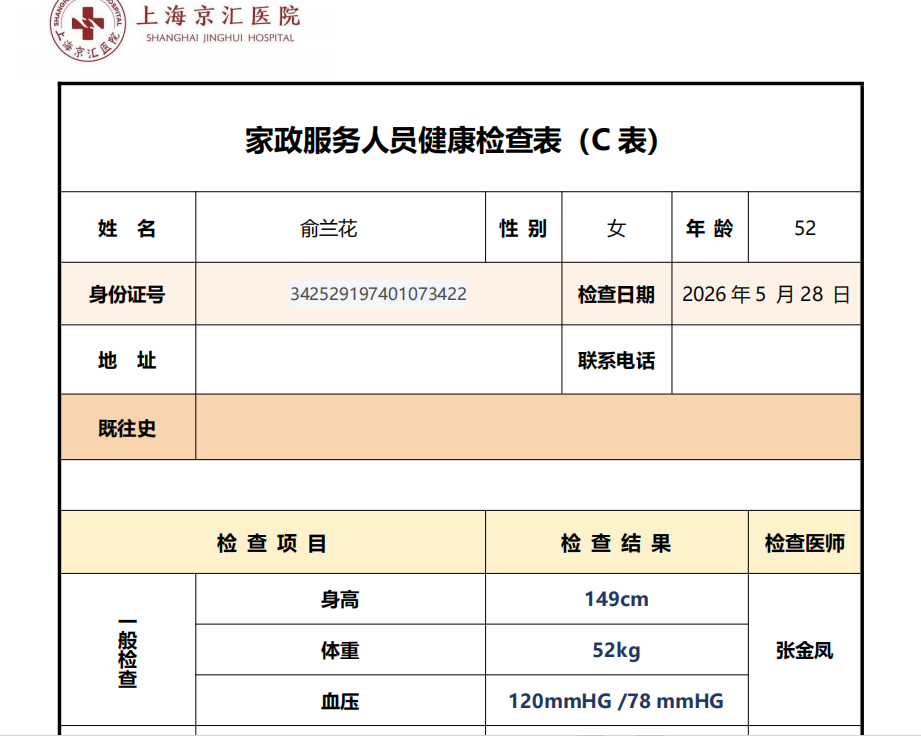This screenshot has width=921, height=736.
Task: Click the 身份证号 label cell
Action: coord(128,294)
